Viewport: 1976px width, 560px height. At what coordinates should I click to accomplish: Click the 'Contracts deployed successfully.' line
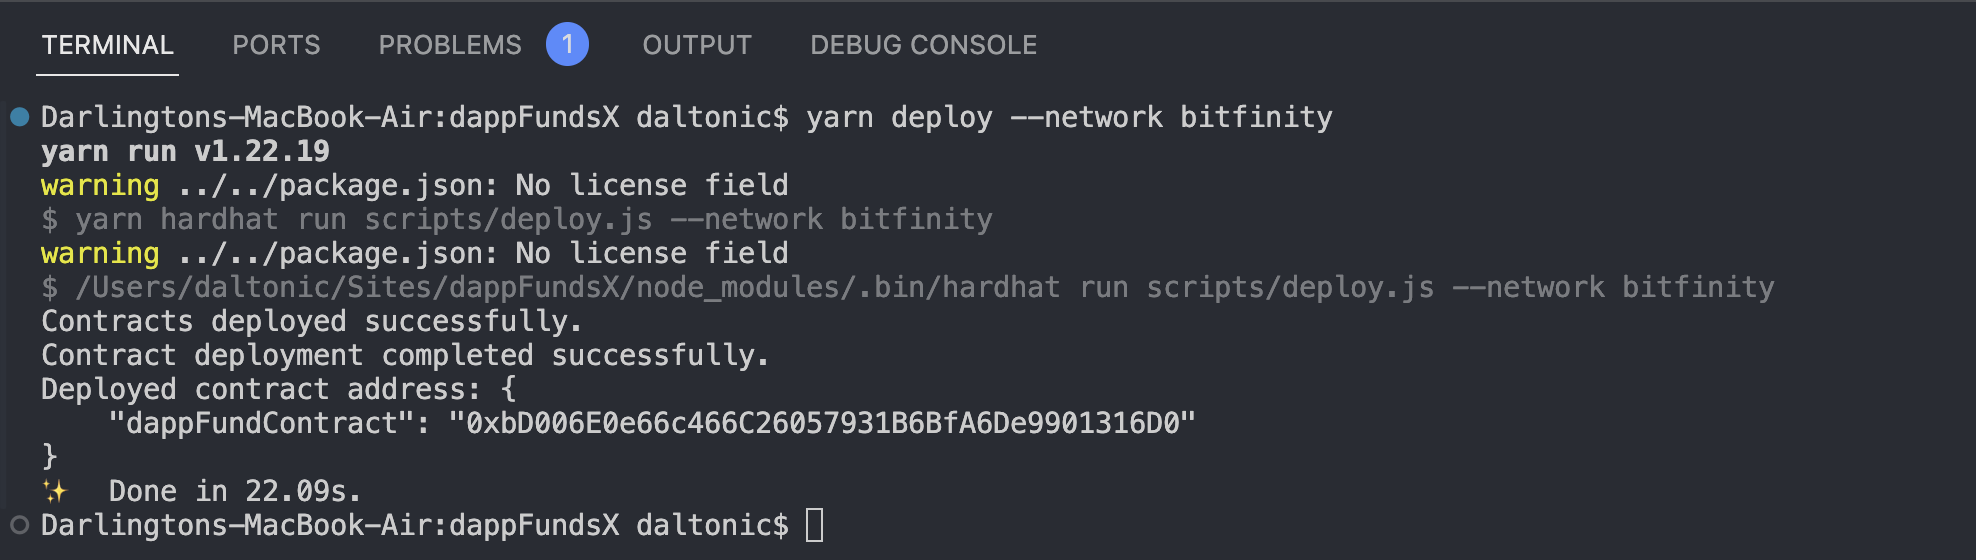coord(311,321)
